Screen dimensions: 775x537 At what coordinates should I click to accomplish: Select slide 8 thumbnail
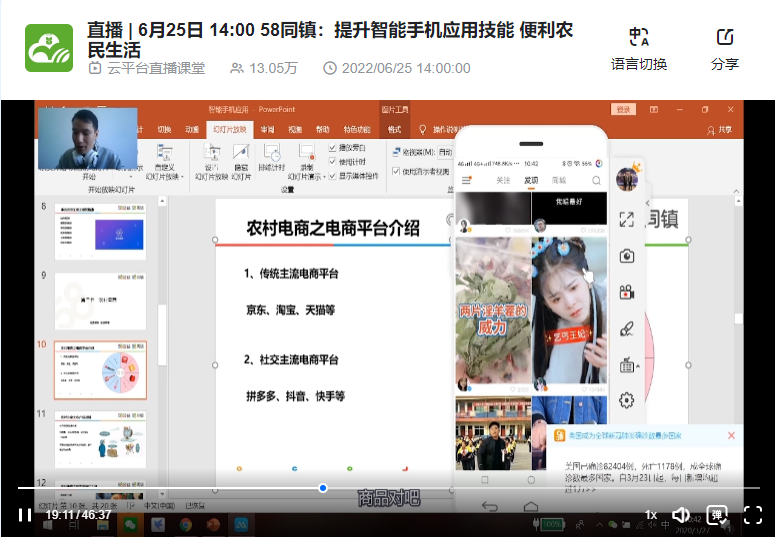pyautogui.click(x=100, y=232)
